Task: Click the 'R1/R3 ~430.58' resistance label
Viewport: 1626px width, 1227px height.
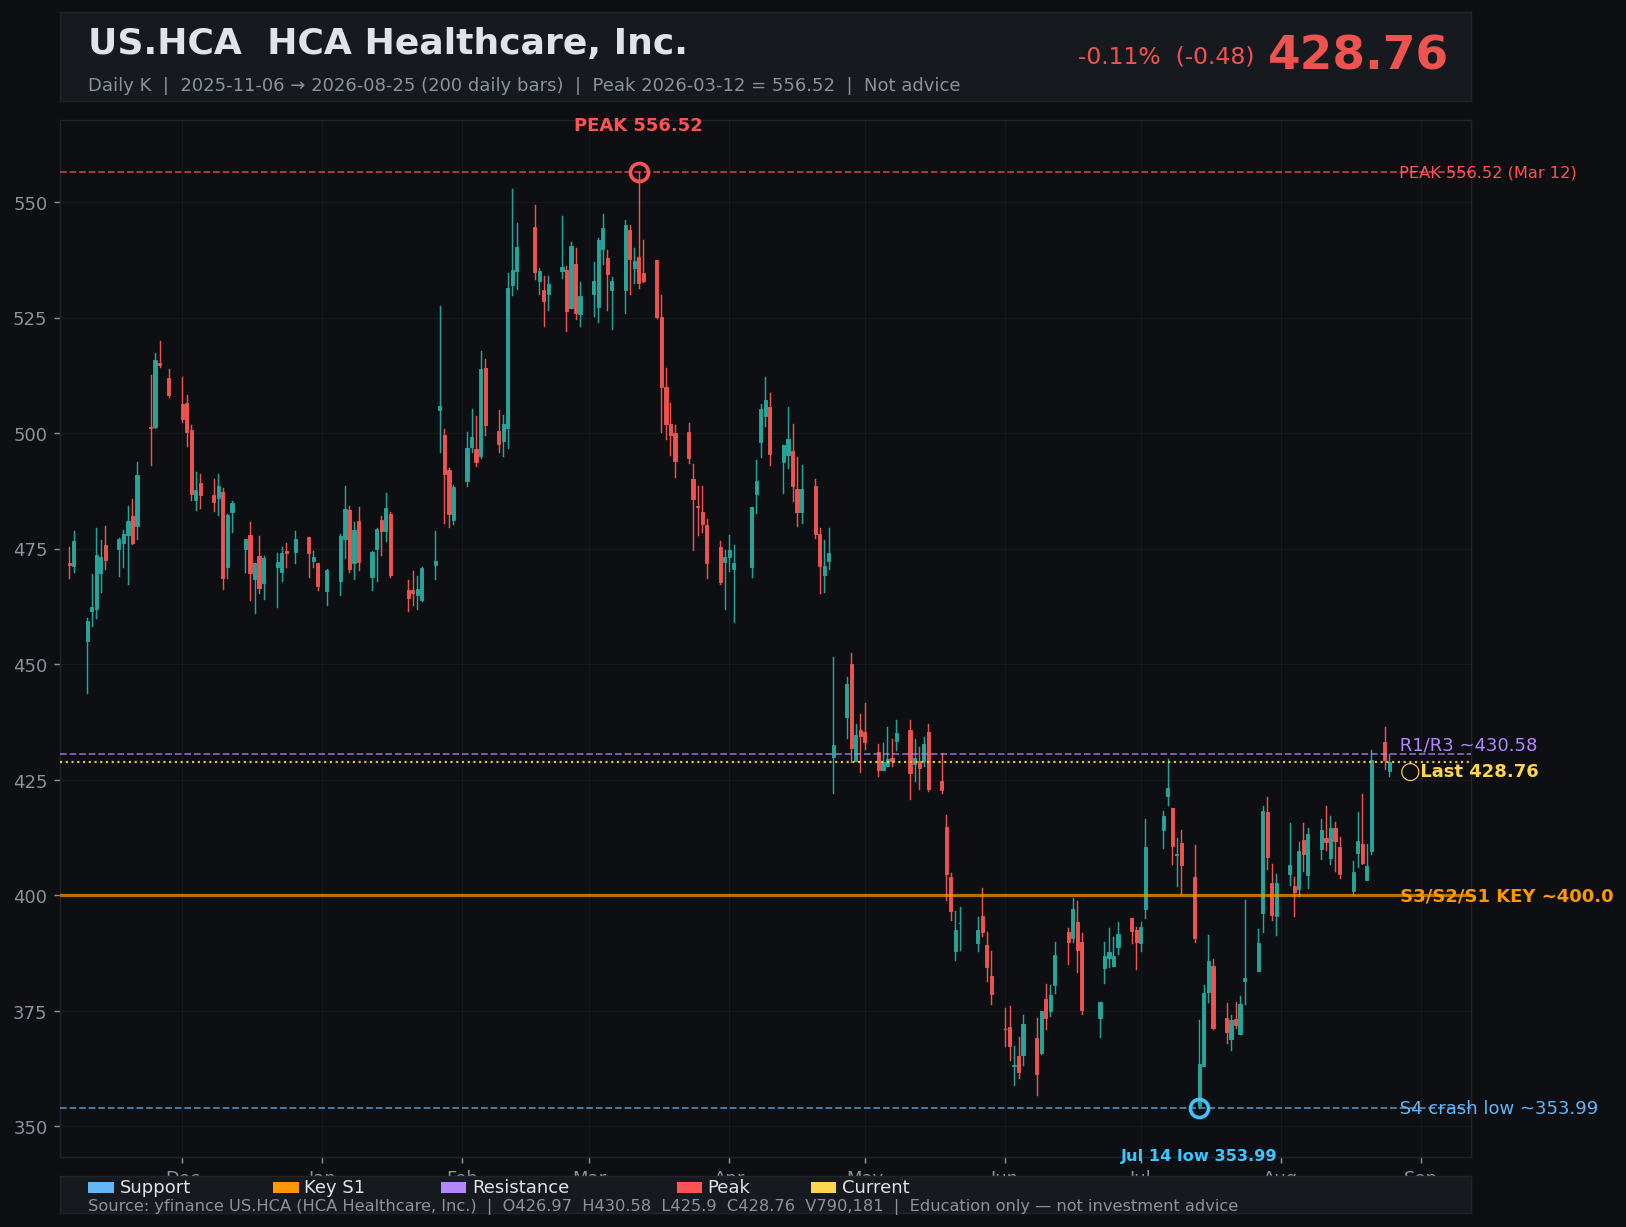Action: [1468, 746]
